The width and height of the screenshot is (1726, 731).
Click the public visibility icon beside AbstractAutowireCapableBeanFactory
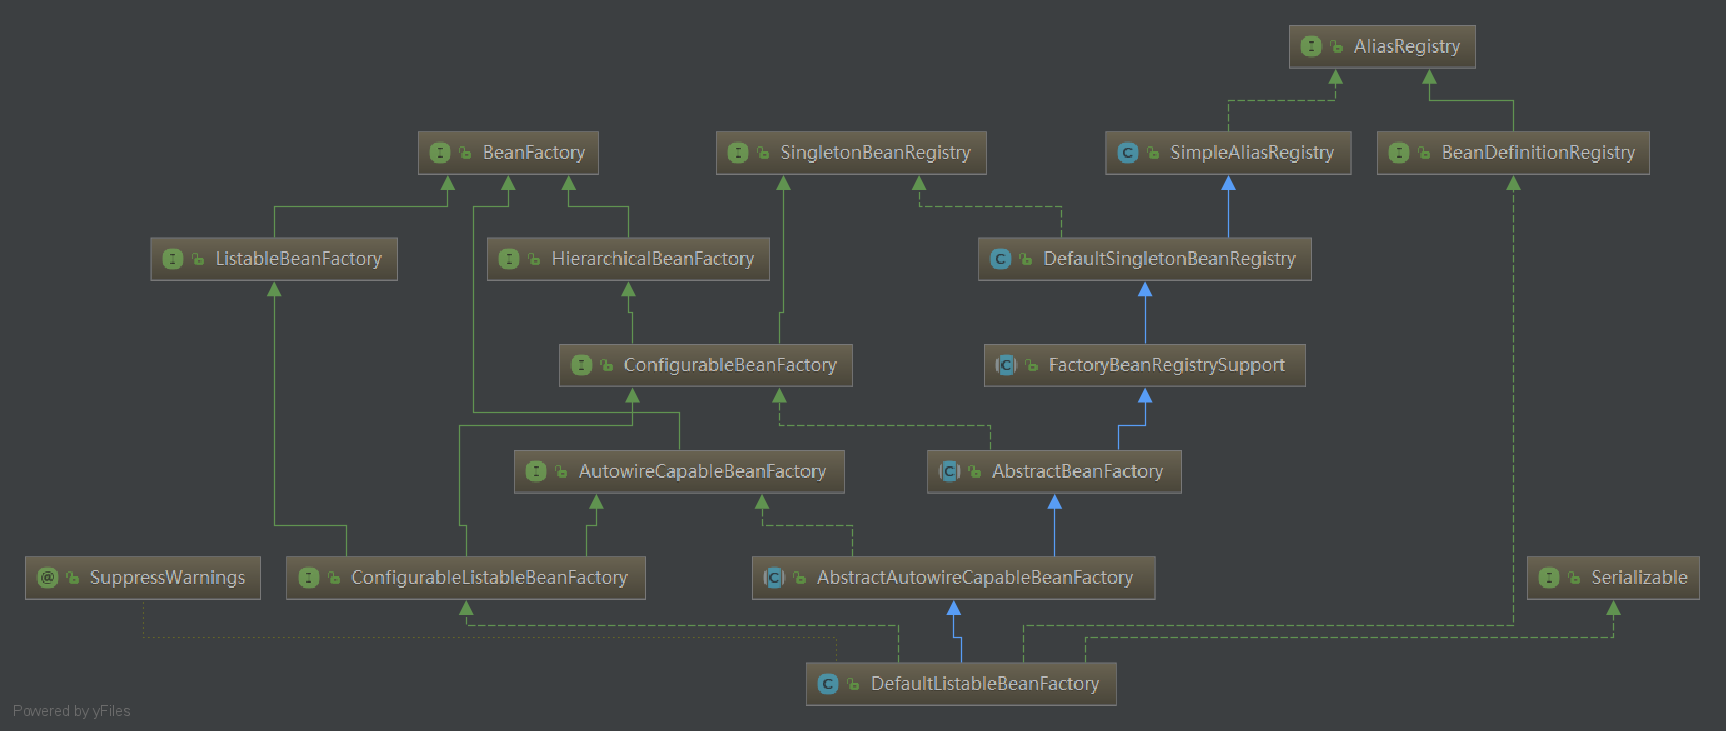point(800,578)
